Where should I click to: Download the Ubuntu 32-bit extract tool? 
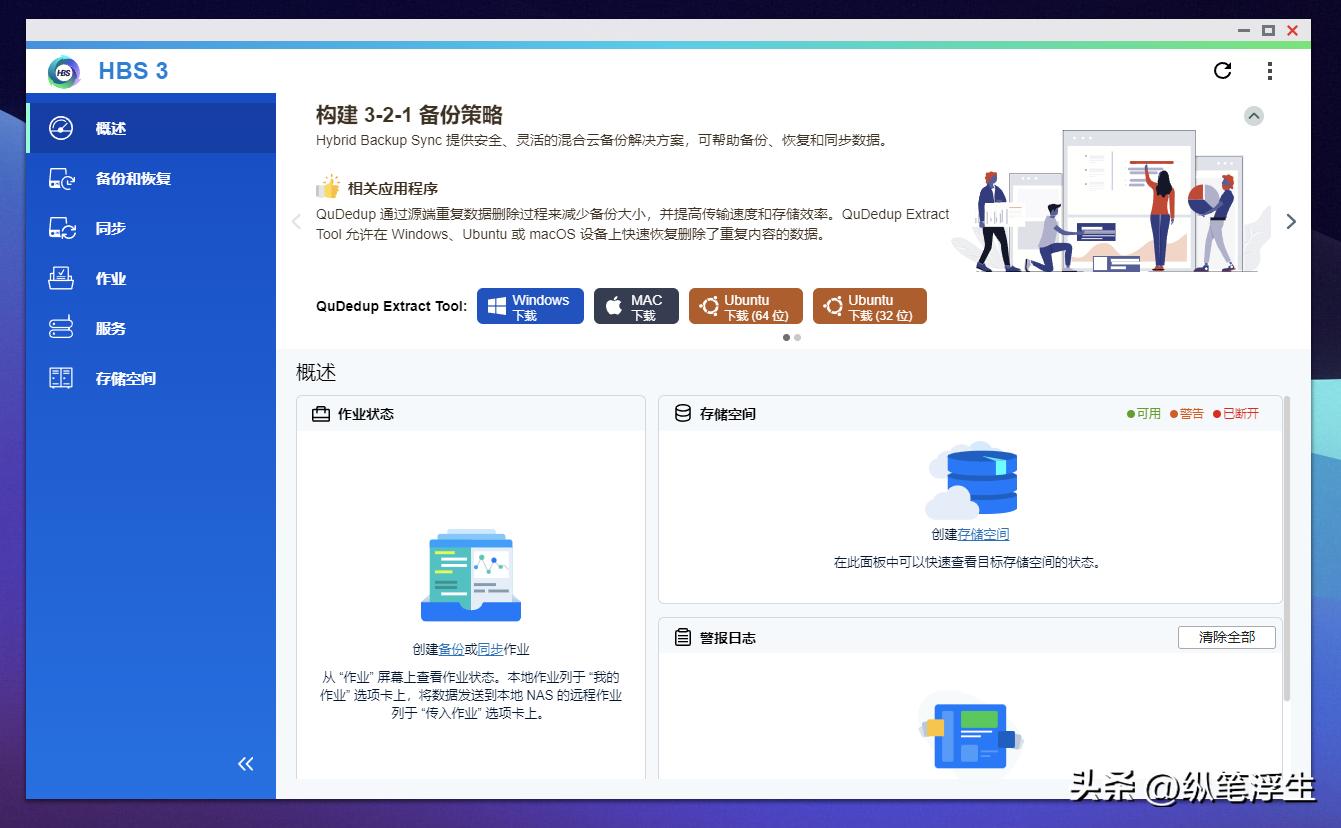pos(869,305)
